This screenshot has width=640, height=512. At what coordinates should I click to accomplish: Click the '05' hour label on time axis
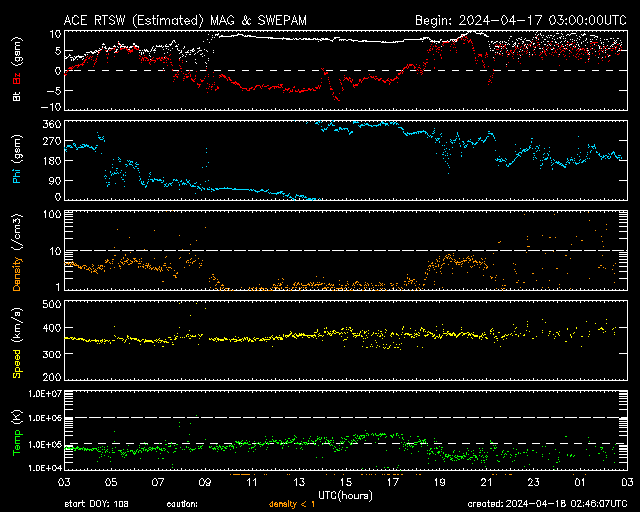(x=111, y=482)
